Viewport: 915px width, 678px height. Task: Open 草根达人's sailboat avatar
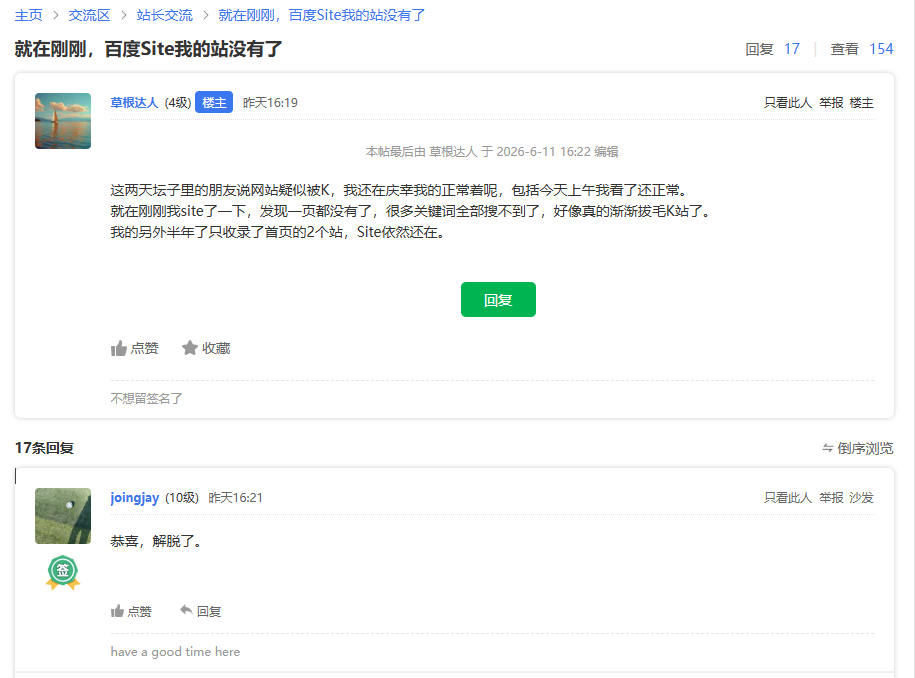click(x=63, y=121)
